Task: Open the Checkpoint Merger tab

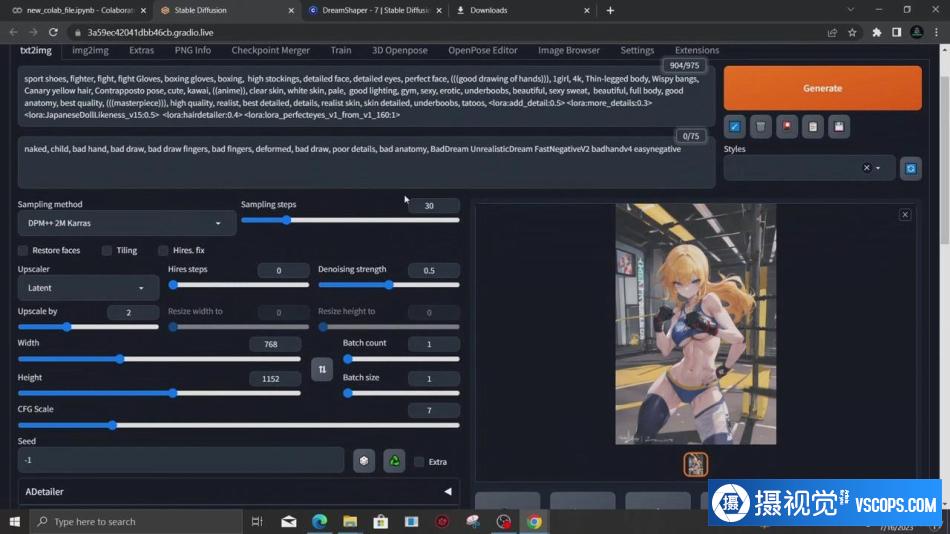Action: click(270, 50)
